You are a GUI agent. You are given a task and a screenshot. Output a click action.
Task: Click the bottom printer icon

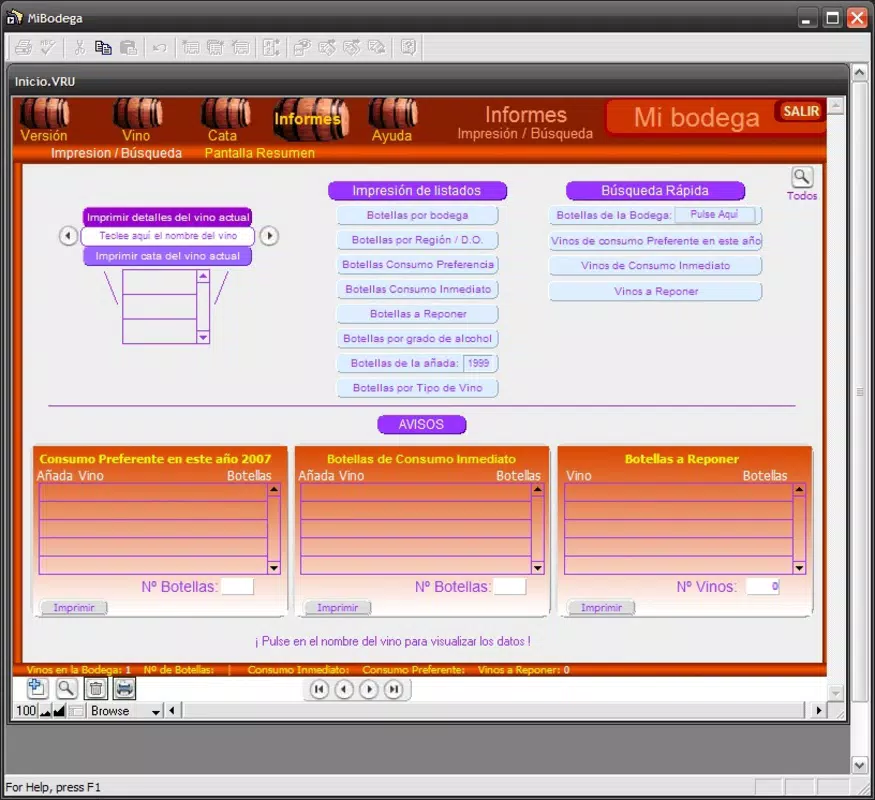click(x=124, y=688)
